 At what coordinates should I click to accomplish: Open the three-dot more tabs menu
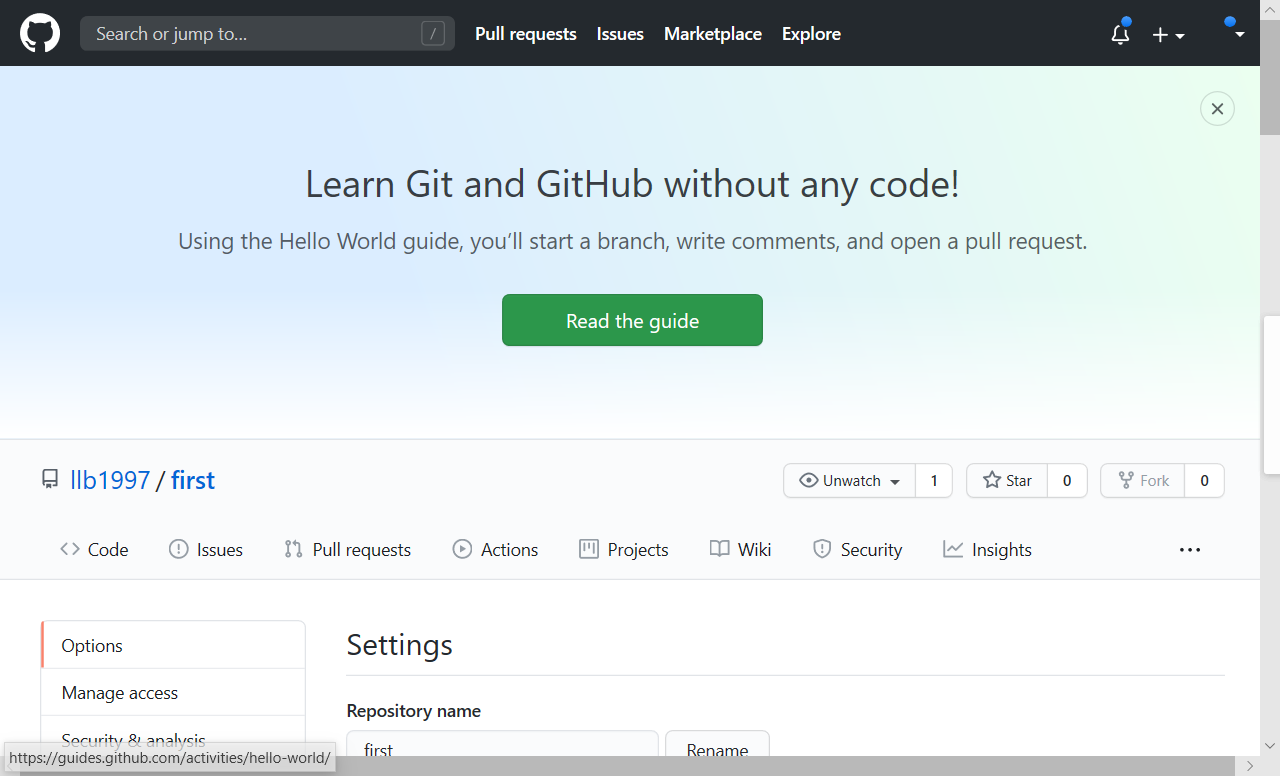1190,550
